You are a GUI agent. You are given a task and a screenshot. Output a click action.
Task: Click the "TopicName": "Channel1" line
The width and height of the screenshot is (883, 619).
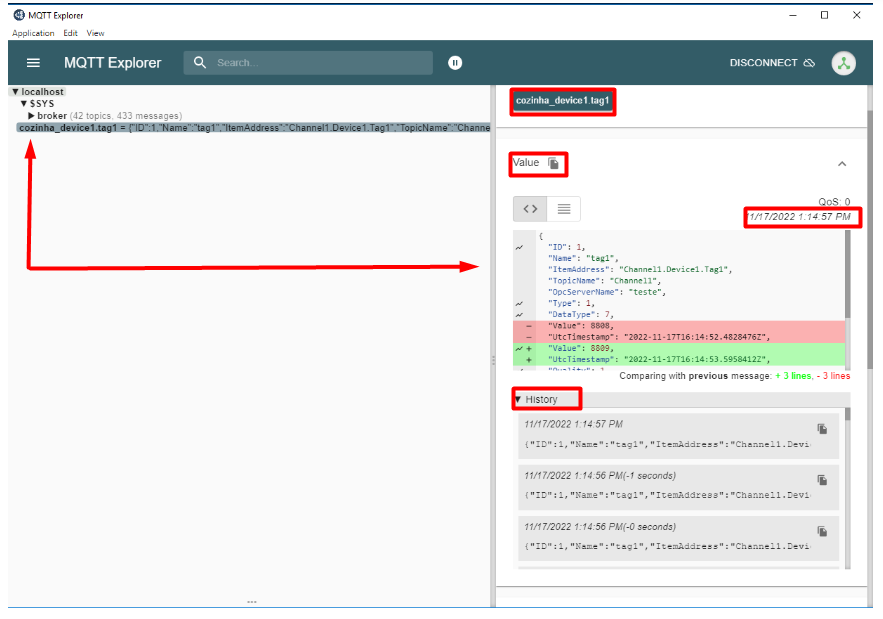605,281
